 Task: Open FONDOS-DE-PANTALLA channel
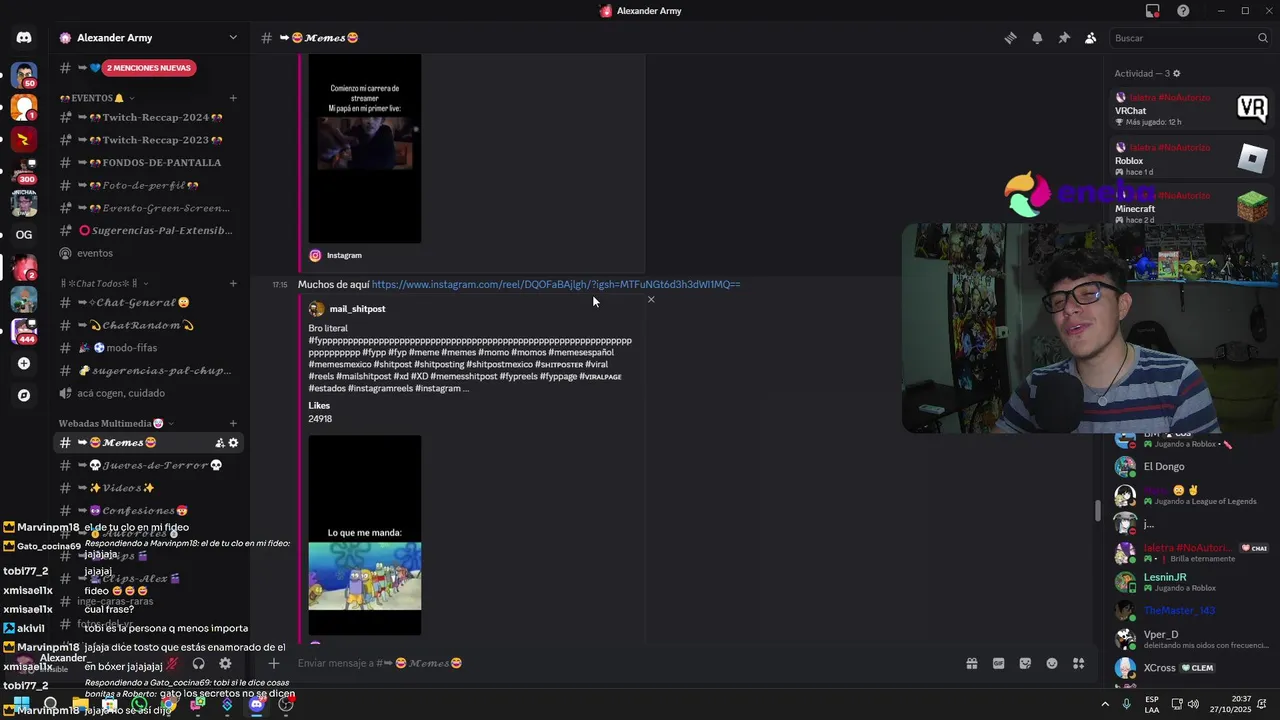149,162
